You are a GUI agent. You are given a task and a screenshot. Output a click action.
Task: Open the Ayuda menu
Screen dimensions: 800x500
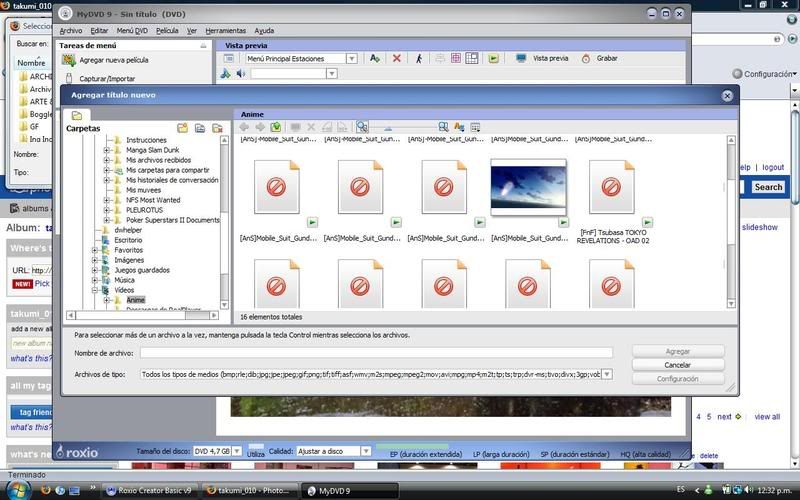pos(264,31)
